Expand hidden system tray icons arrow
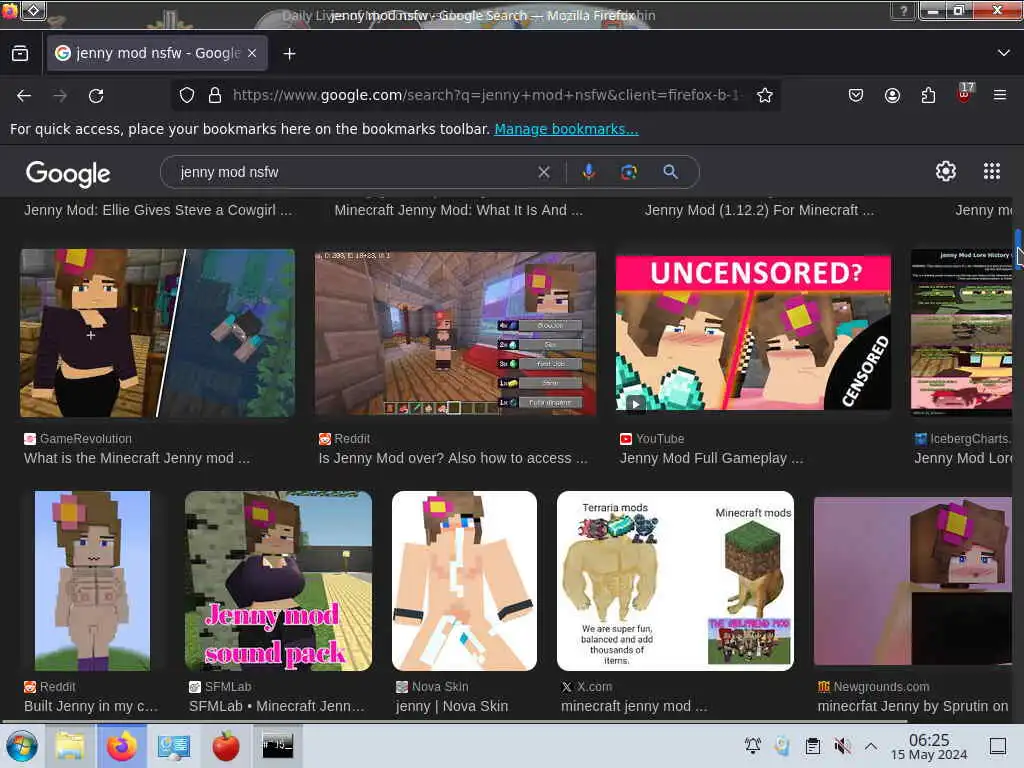Screen dimensions: 1024x768 (x=871, y=746)
